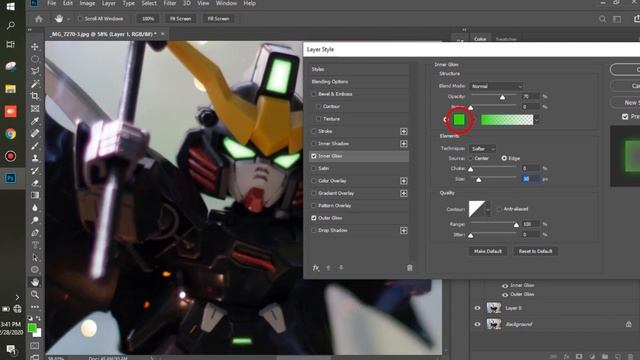Select the Hand tool in toolbox
Screen dimensions: 640x360
(x=35, y=282)
